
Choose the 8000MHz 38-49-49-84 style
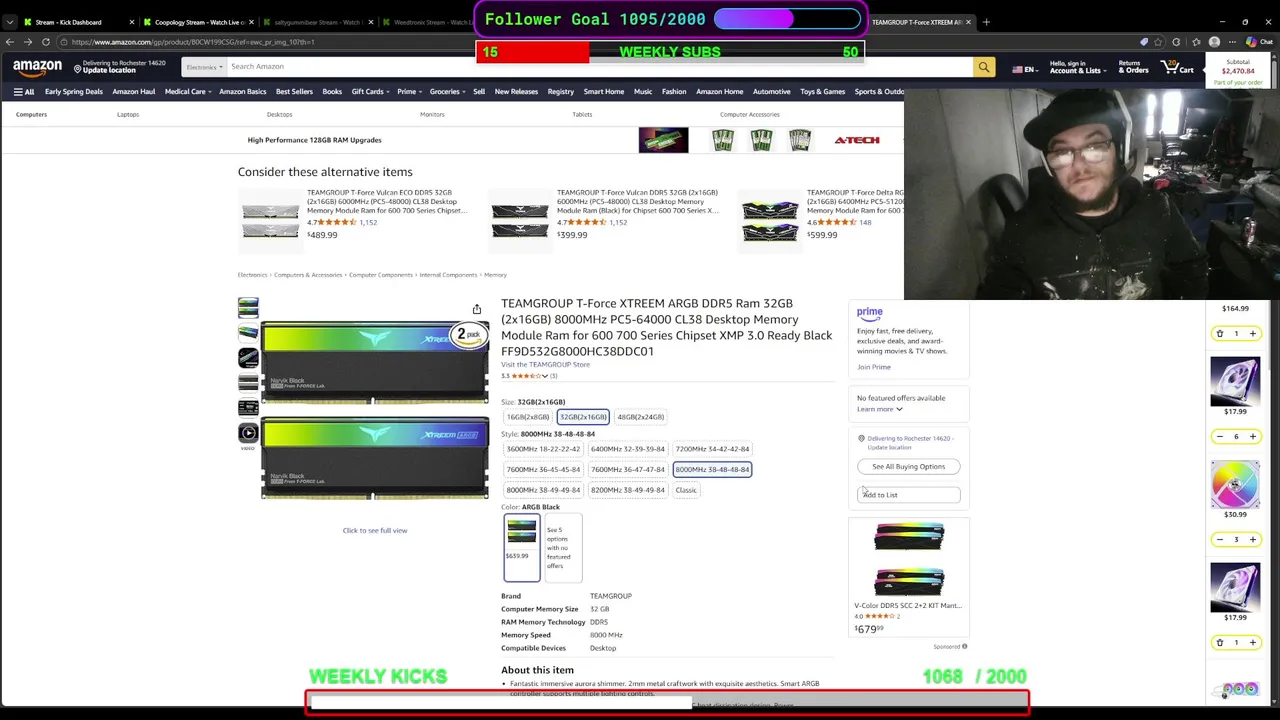[543, 490]
